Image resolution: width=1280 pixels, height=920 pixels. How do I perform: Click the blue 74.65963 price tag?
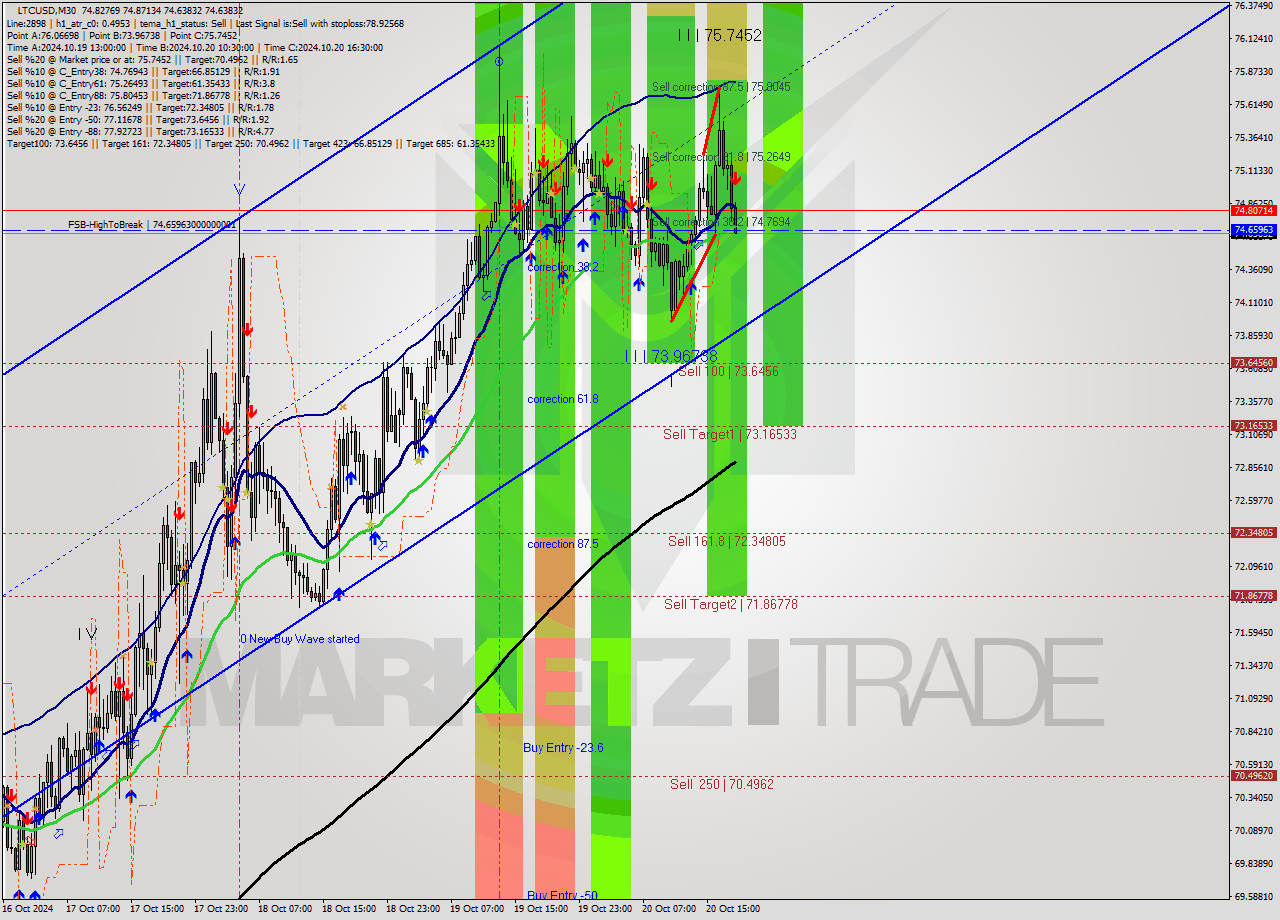1254,230
